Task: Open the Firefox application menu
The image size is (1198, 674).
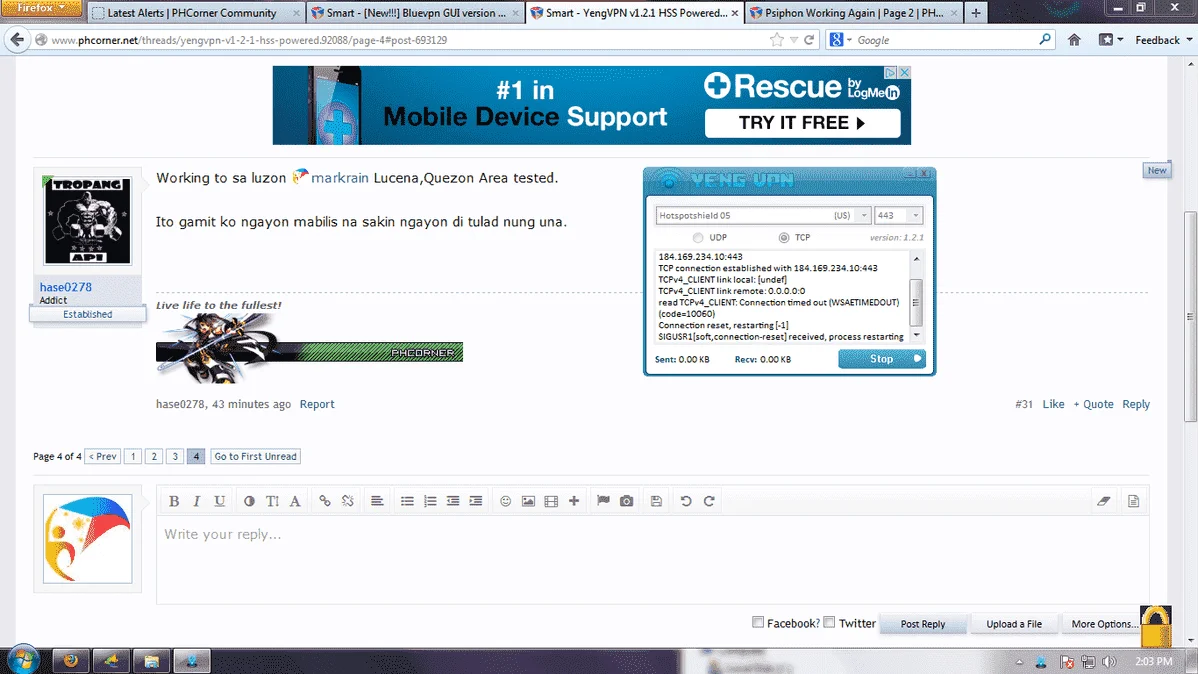Action: click(x=40, y=8)
